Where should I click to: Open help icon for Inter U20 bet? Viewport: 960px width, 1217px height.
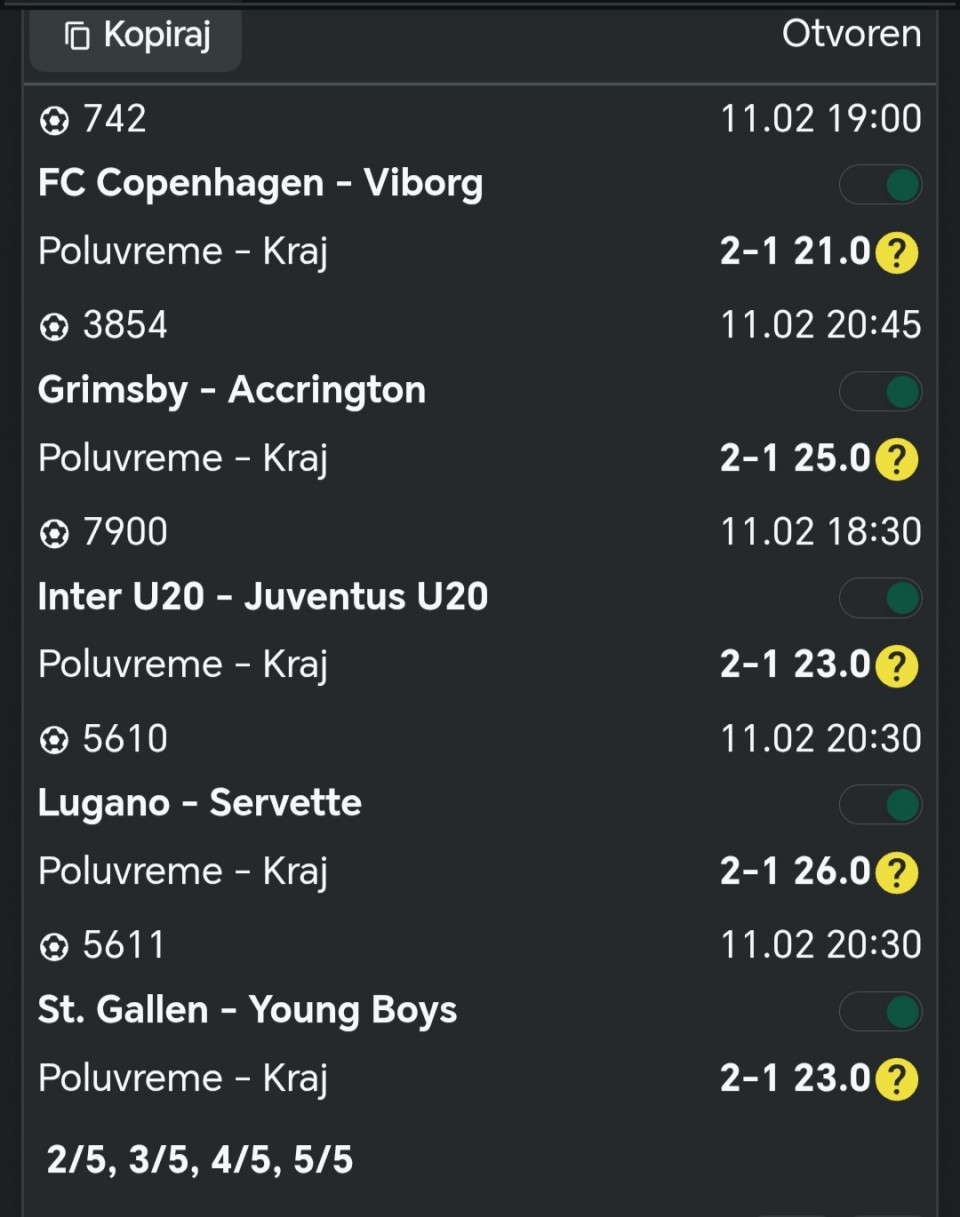[x=896, y=666]
